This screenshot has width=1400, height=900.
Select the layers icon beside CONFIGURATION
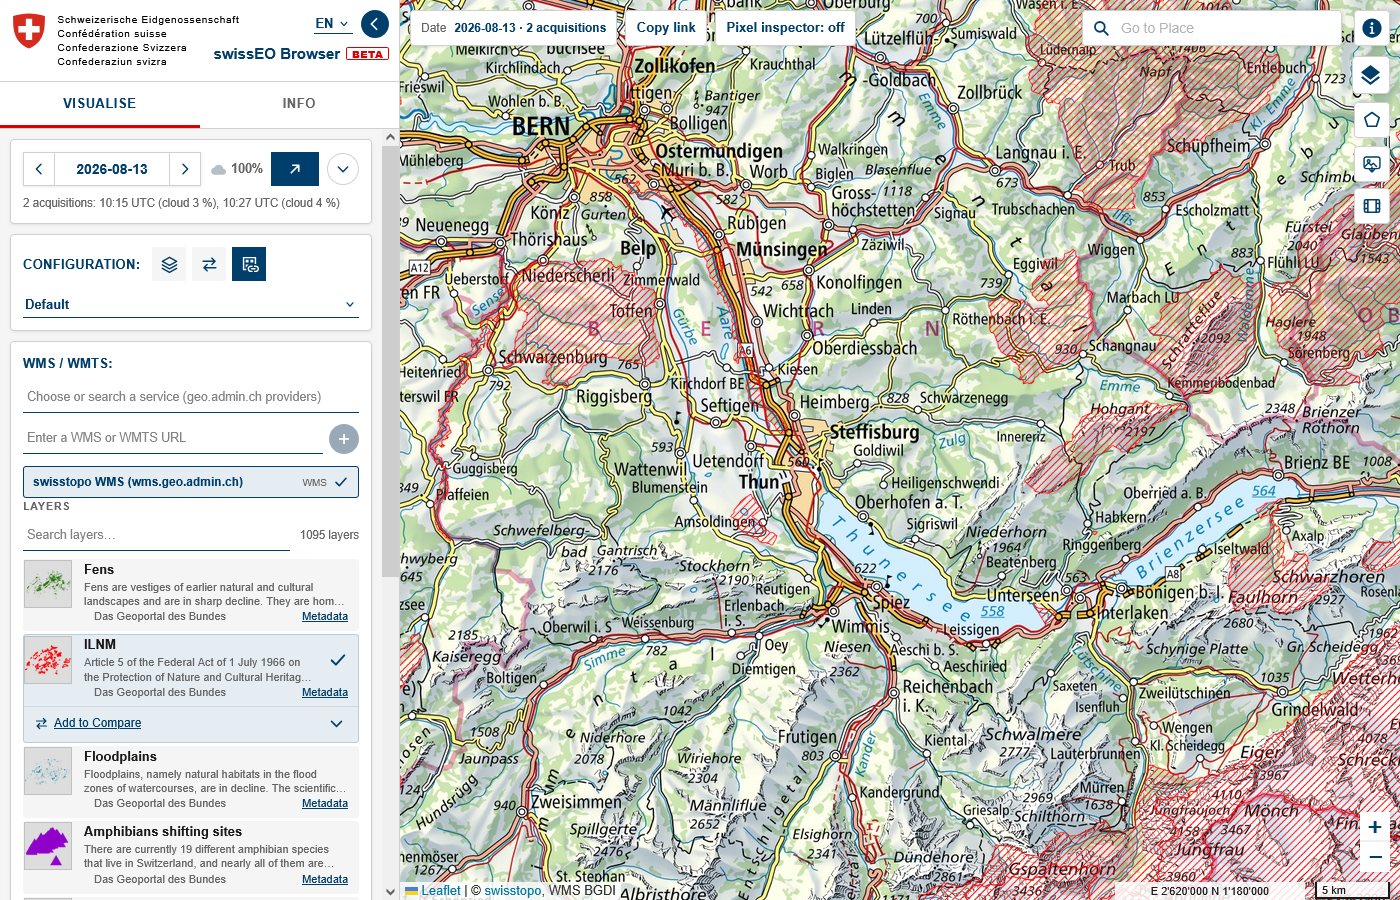tap(169, 264)
